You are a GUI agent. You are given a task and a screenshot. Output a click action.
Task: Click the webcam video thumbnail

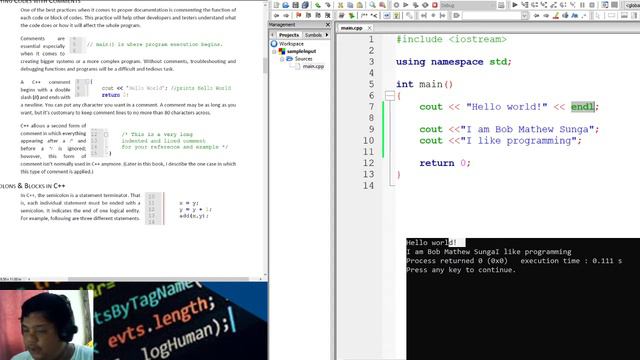click(47, 325)
